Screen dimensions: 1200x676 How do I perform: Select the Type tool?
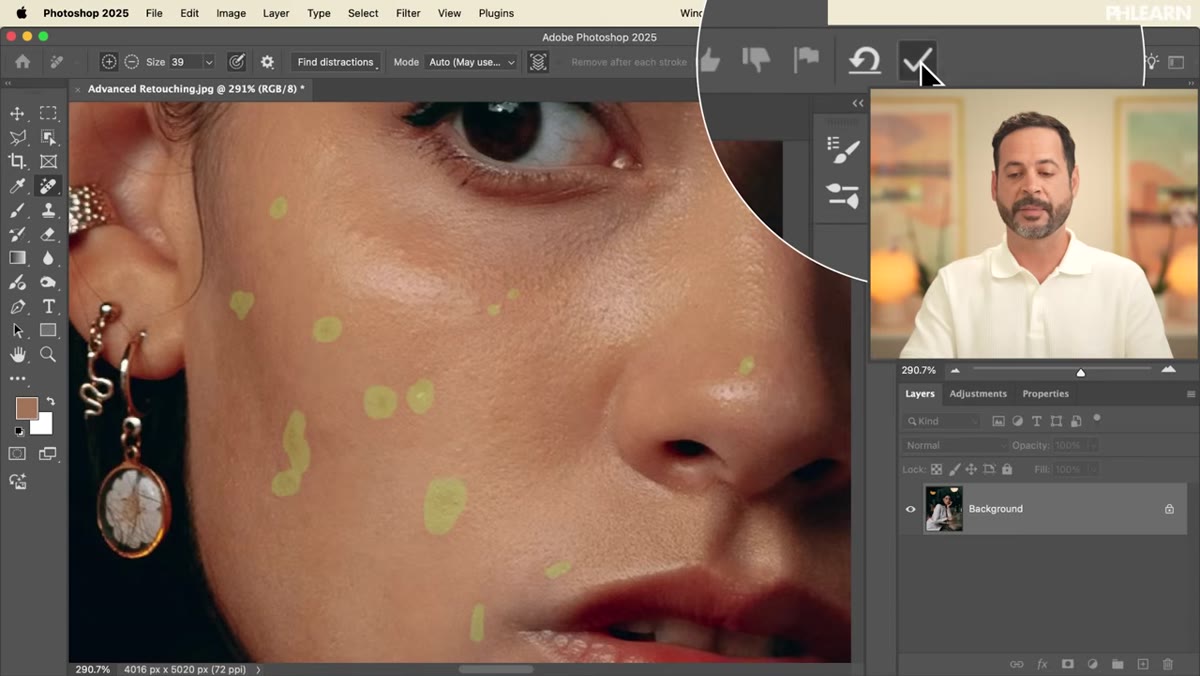click(x=48, y=307)
